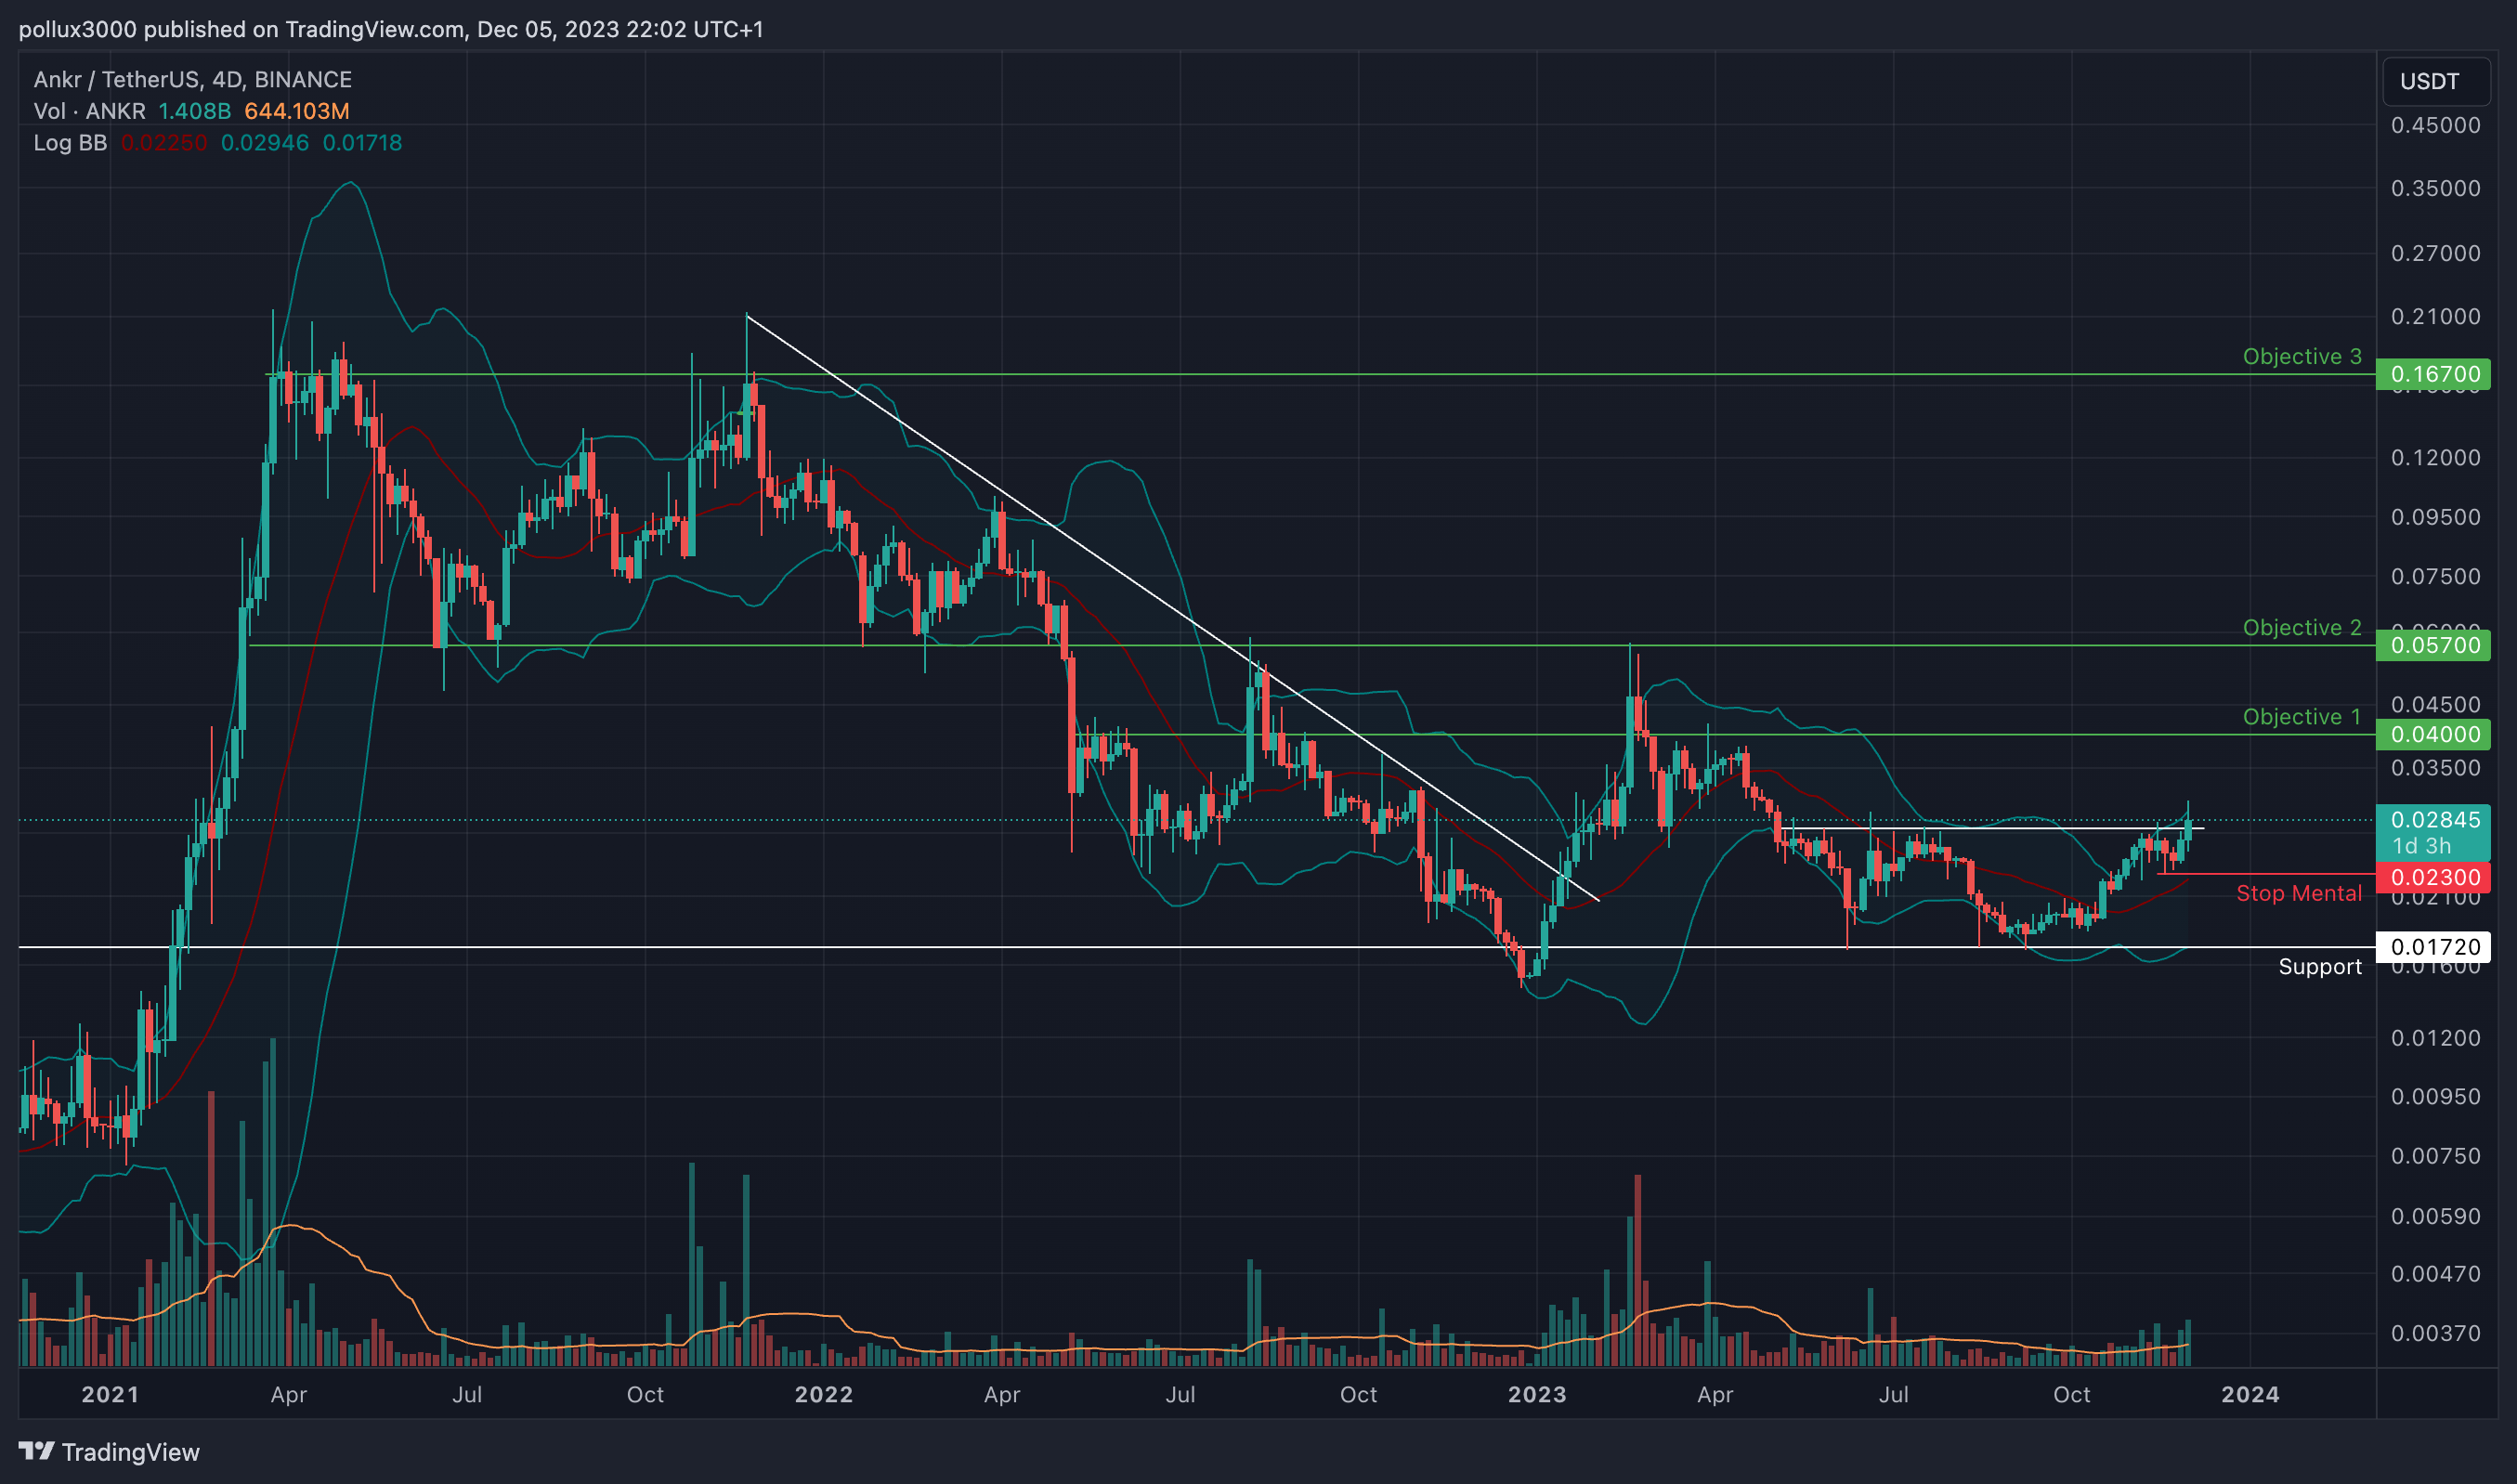Click the Objective 3 price label 0.16700
The image size is (2517, 1484).
2433,374
